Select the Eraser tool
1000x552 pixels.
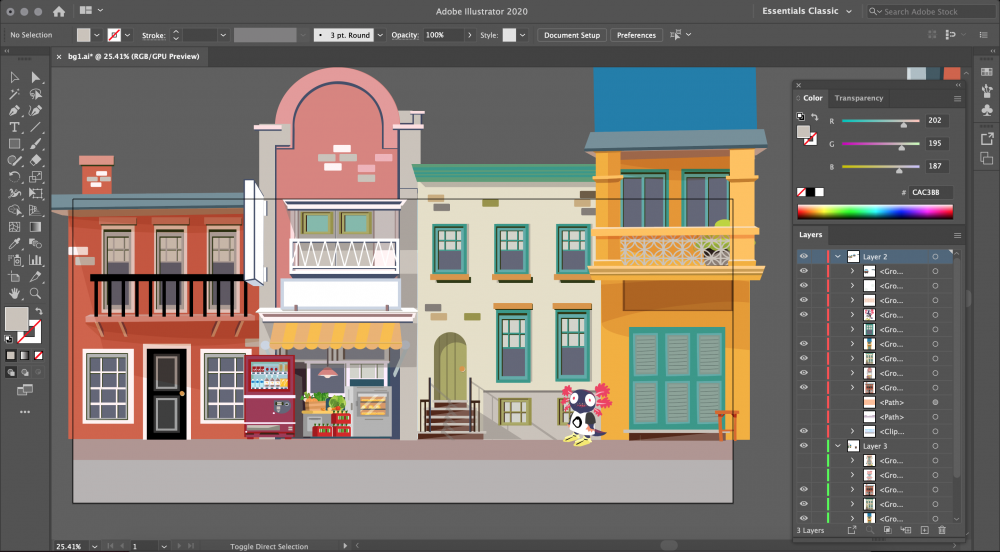[x=35, y=161]
